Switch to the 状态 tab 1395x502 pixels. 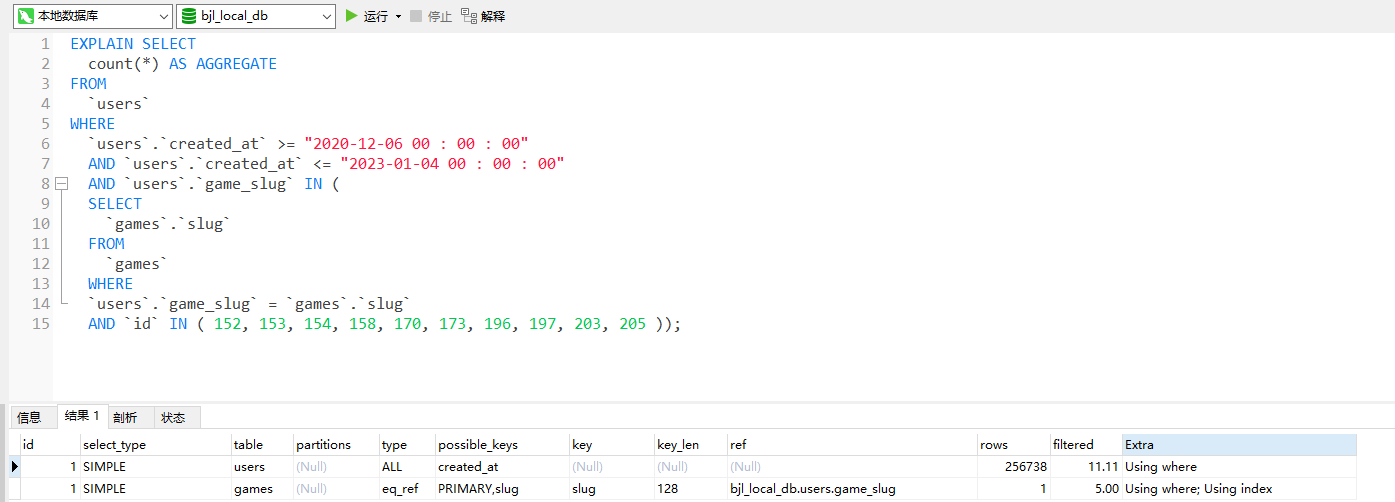(x=173, y=417)
